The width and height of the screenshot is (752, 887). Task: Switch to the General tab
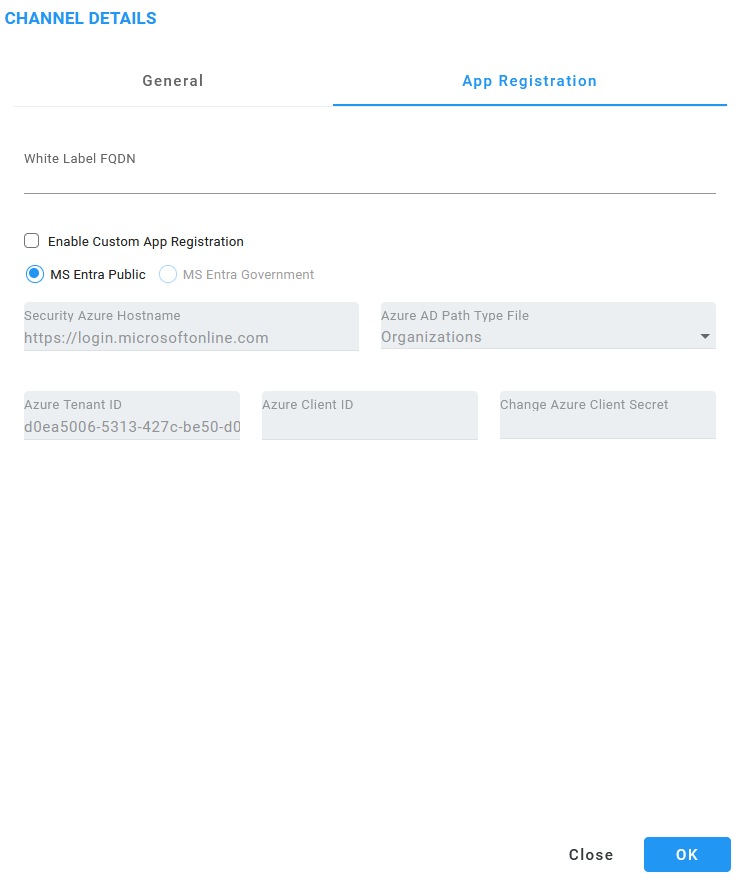click(173, 81)
